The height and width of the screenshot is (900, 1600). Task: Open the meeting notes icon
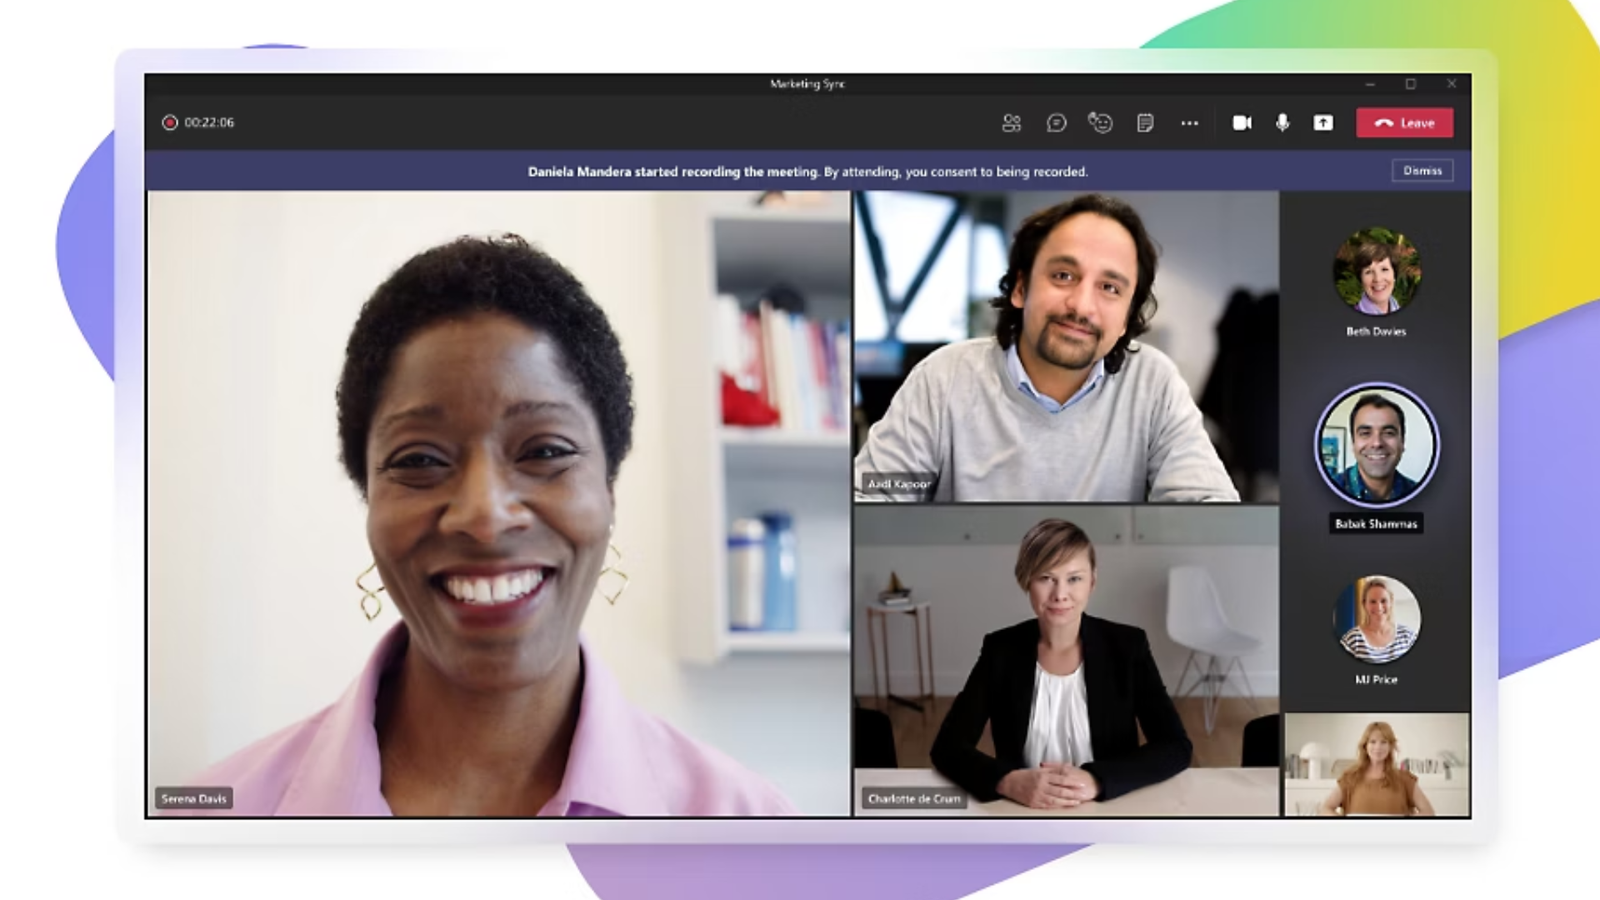1145,123
